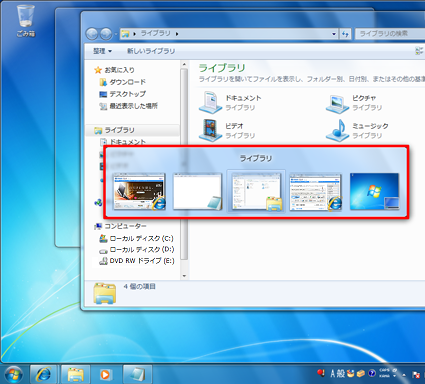Click the IME 般 conversion mode indicator

(x=340, y=374)
